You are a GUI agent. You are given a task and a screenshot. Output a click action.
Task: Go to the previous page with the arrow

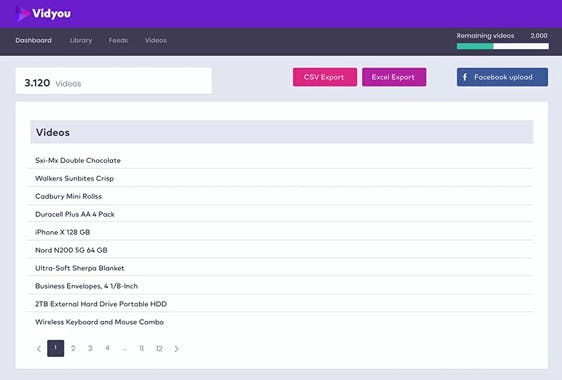point(39,348)
